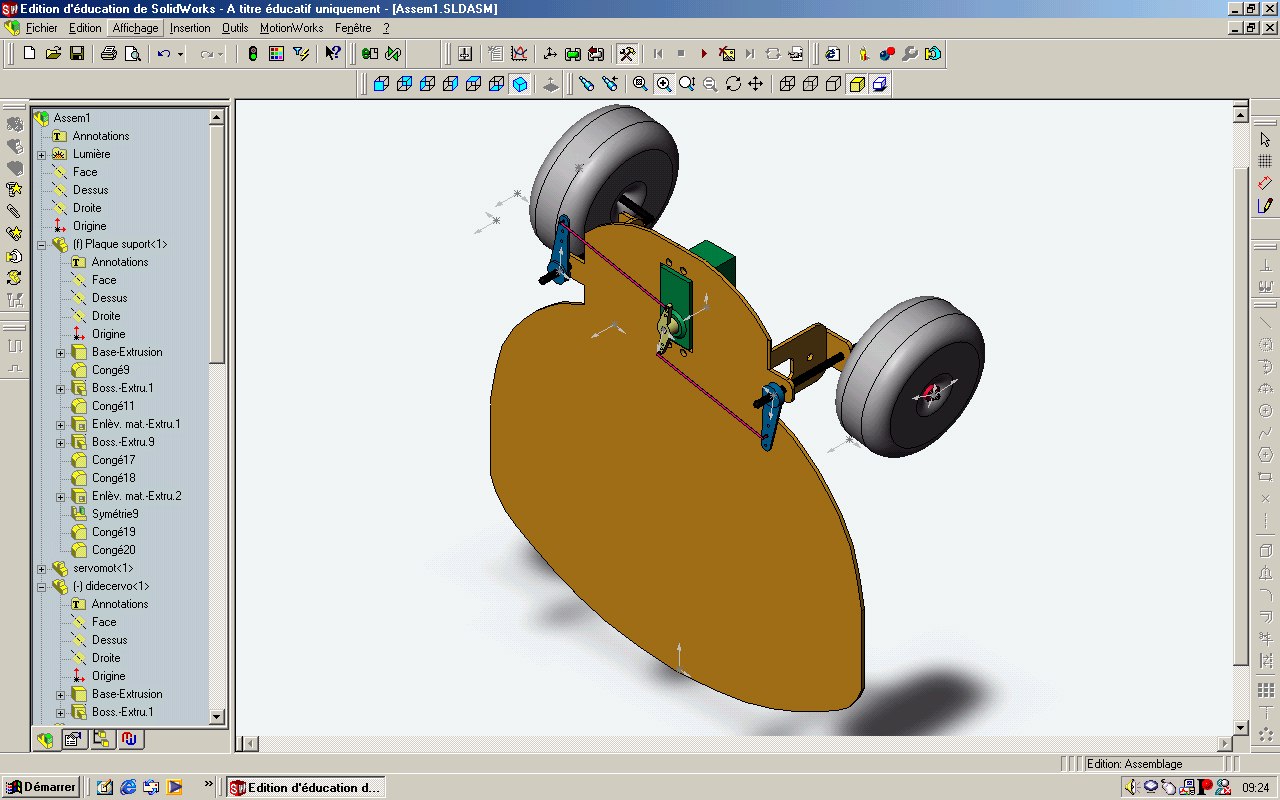Select the Isometric view cube icon
1280x800 pixels.
click(x=520, y=84)
